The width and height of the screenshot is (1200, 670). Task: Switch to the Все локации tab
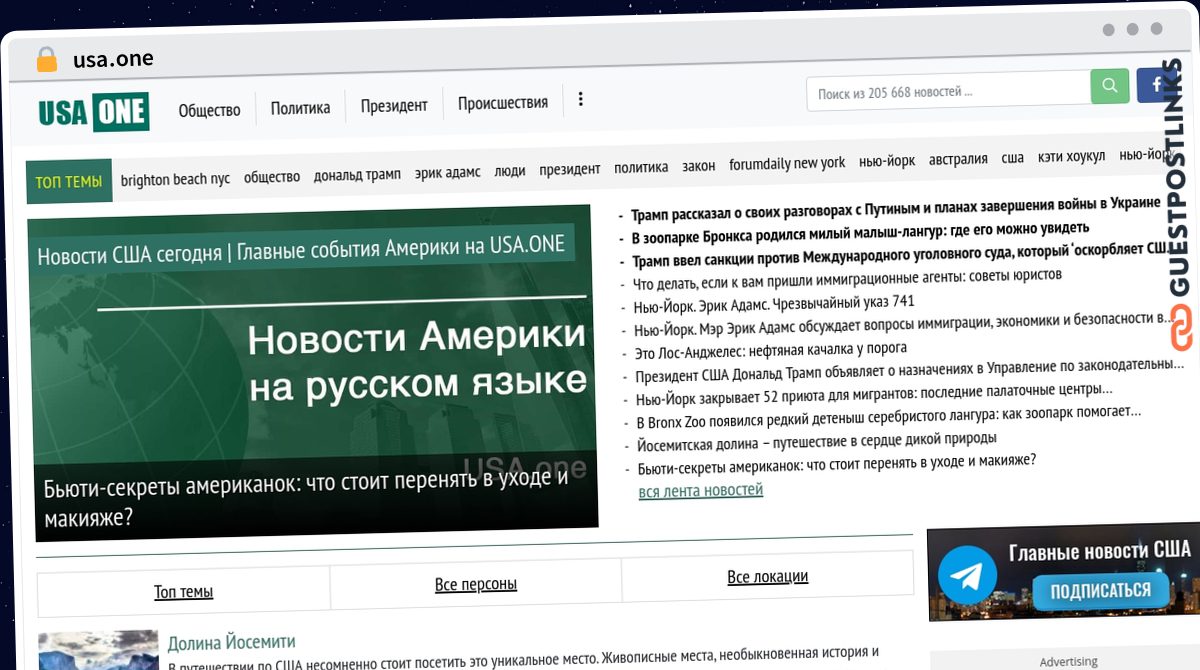(x=768, y=576)
